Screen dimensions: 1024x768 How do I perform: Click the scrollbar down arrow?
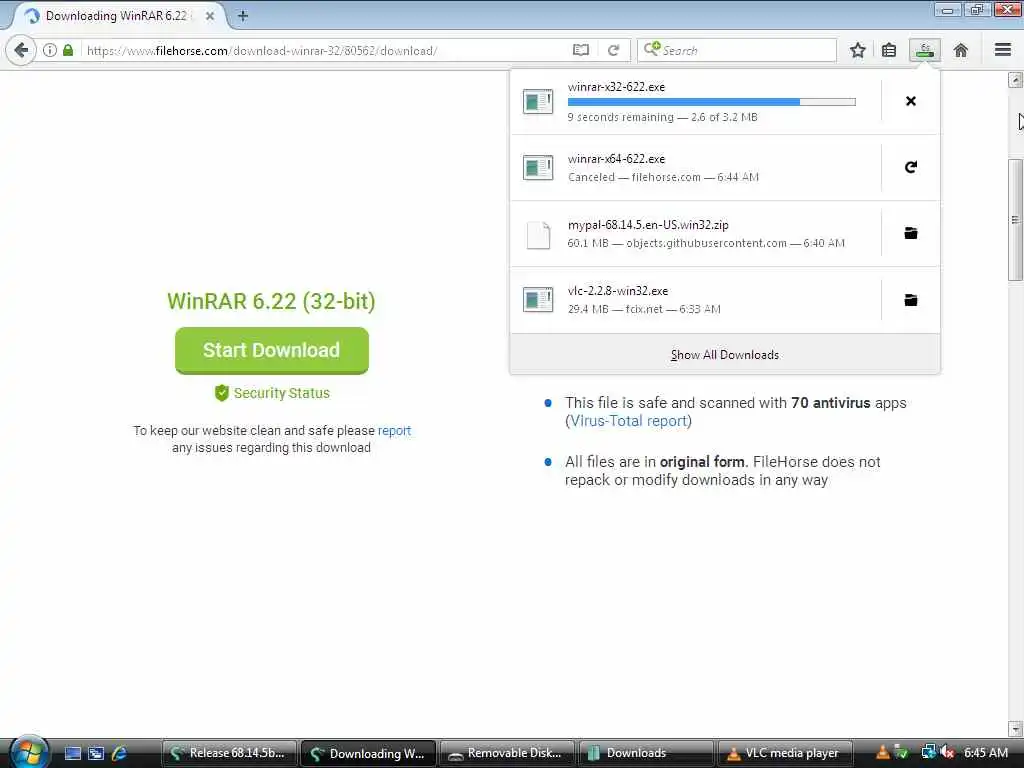coord(1015,728)
